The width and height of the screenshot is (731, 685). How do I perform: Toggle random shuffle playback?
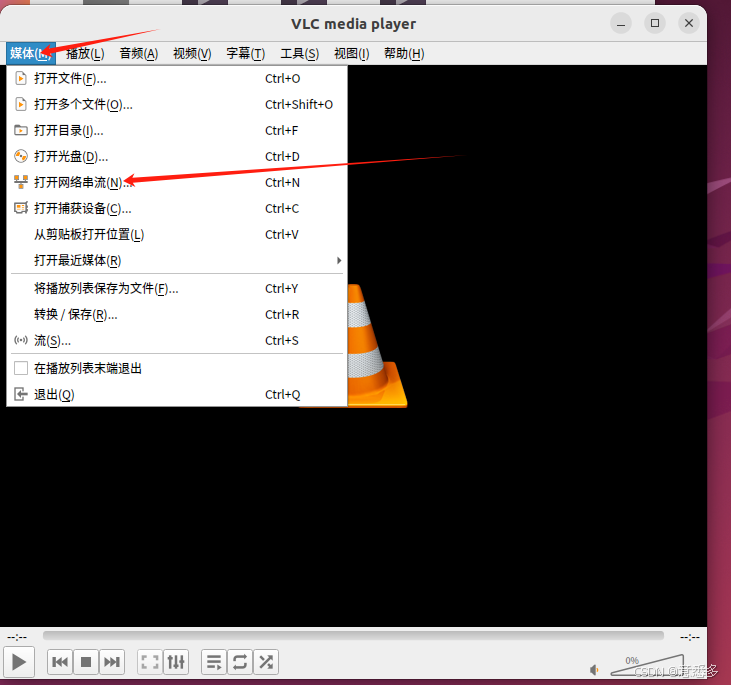[x=266, y=662]
